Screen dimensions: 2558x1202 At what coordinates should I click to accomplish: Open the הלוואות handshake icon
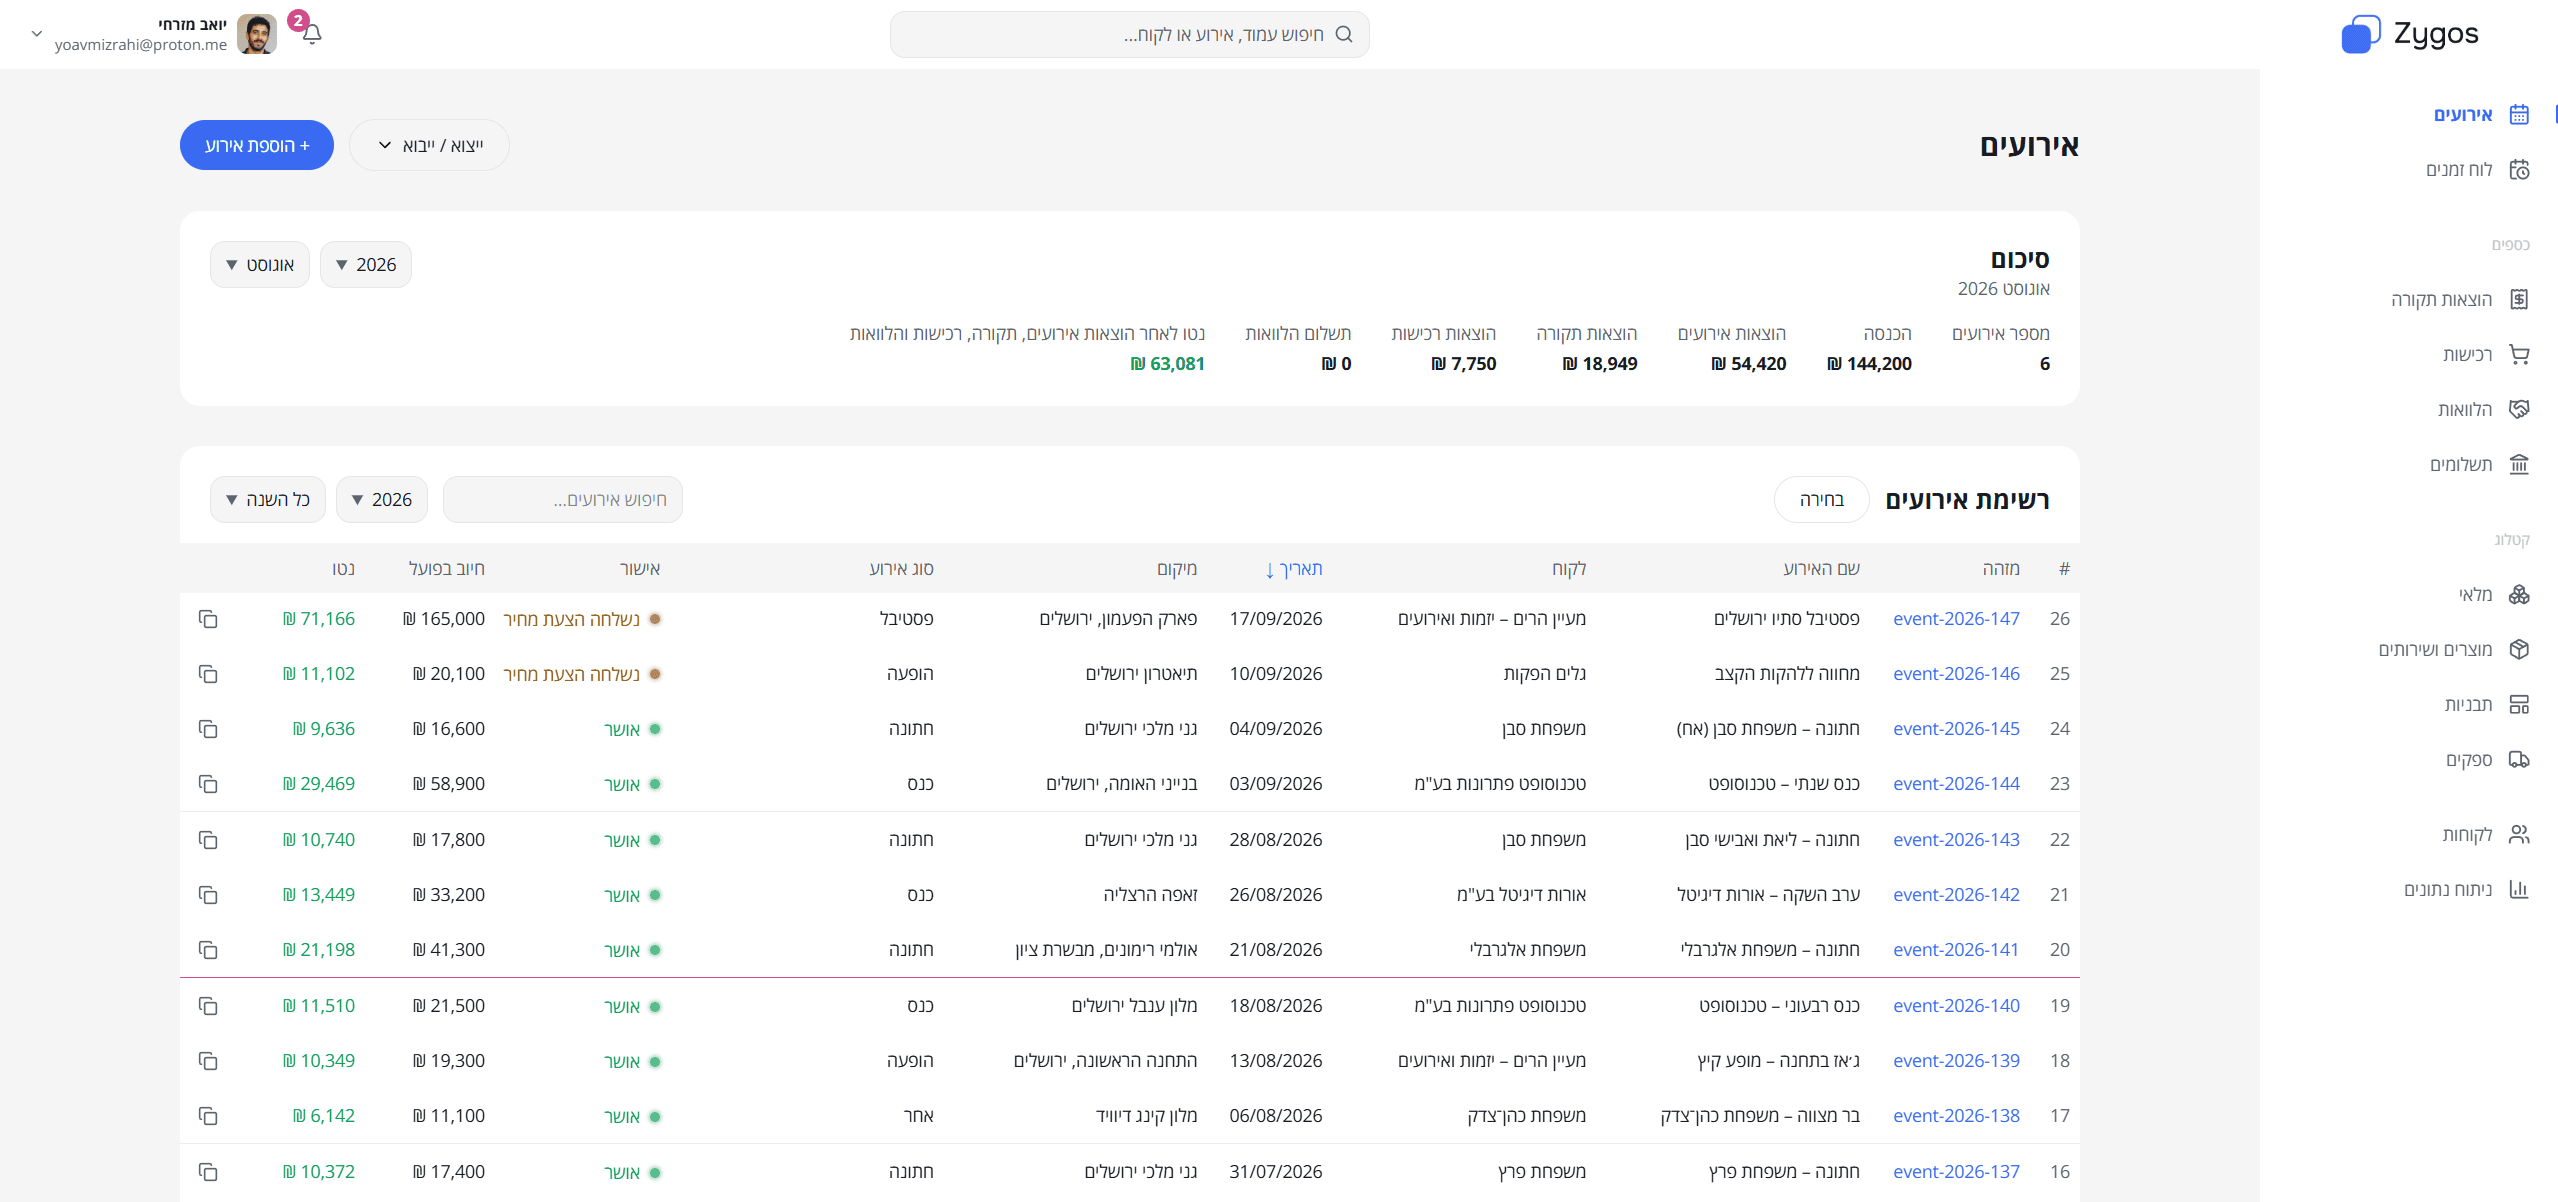coord(2519,409)
